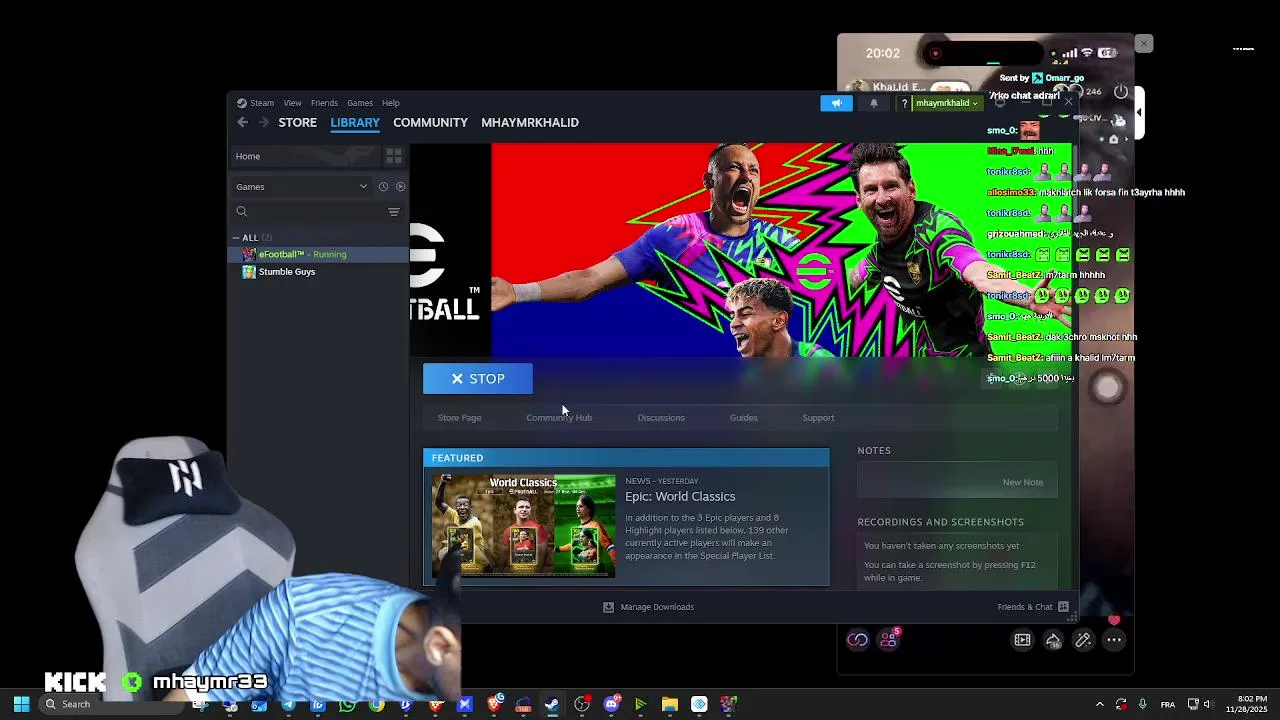Collapse the overlay side arrow panel
Image resolution: width=1280 pixels, height=720 pixels.
(x=1138, y=111)
